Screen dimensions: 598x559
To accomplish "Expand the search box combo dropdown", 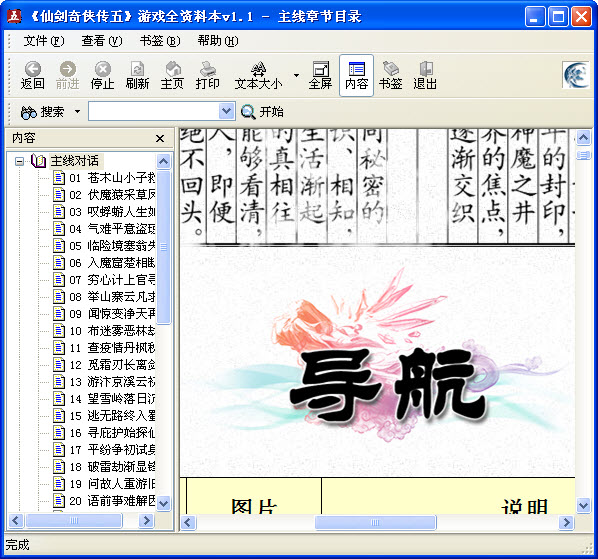I will (x=227, y=111).
